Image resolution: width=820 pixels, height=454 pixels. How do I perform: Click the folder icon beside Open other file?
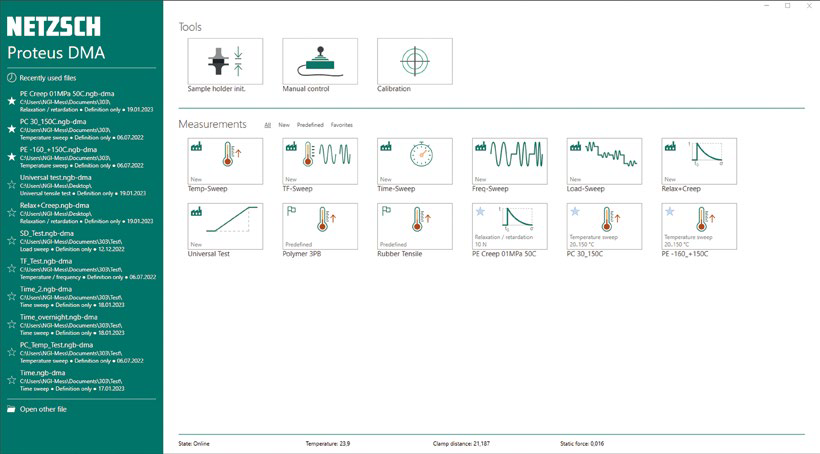tap(11, 409)
